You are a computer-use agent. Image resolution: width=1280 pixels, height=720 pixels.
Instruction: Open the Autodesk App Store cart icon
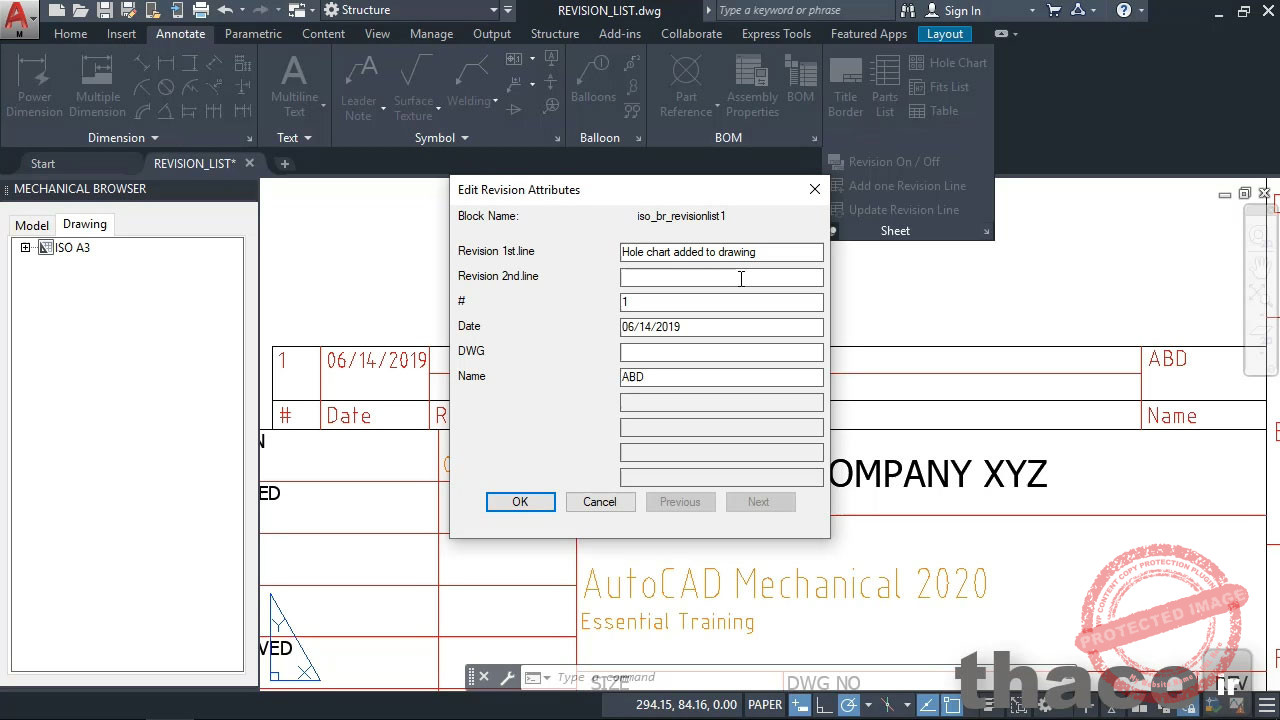pos(1054,10)
